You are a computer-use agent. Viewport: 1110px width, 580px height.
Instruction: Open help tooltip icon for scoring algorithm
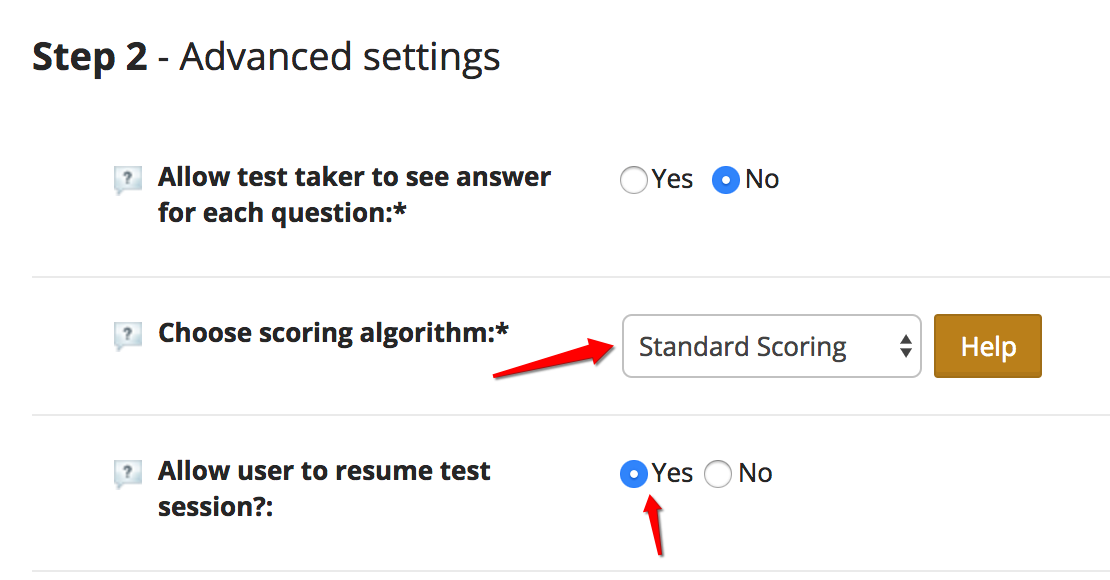pyautogui.click(x=128, y=336)
